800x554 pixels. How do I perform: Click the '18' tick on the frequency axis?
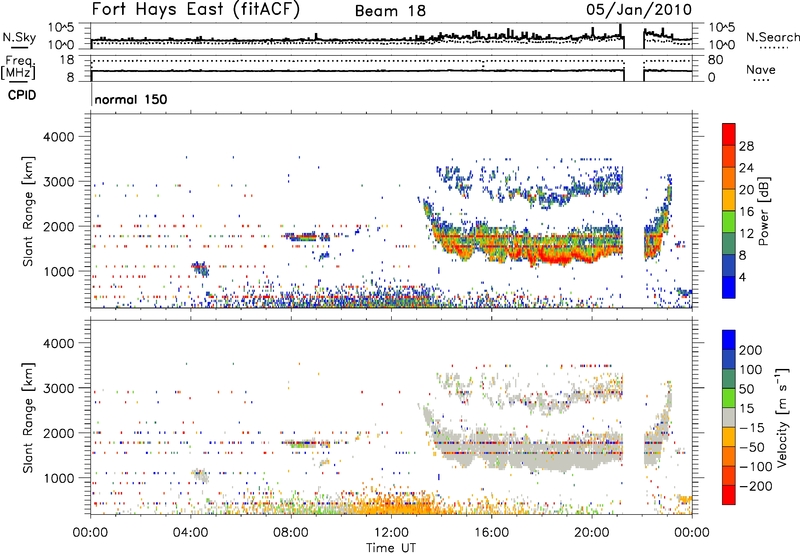point(67,60)
